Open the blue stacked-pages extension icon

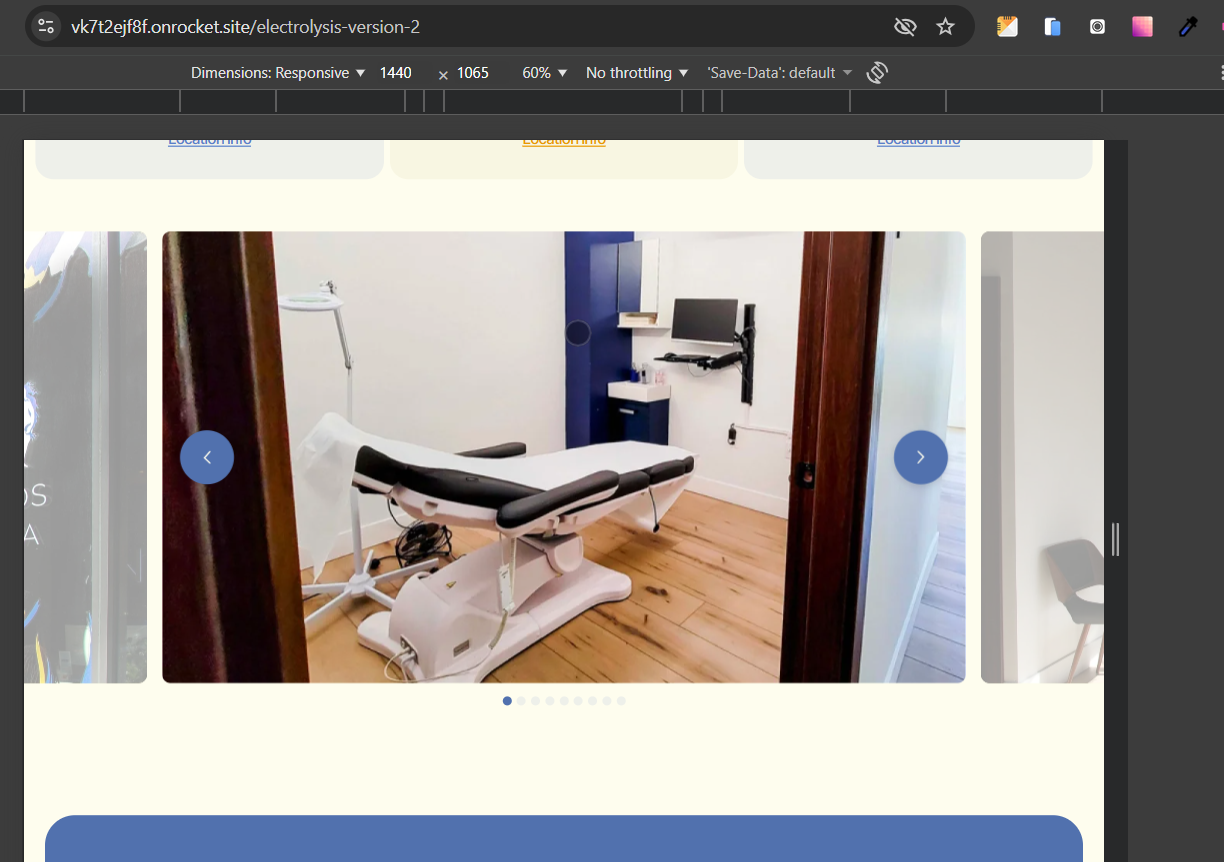click(1052, 27)
